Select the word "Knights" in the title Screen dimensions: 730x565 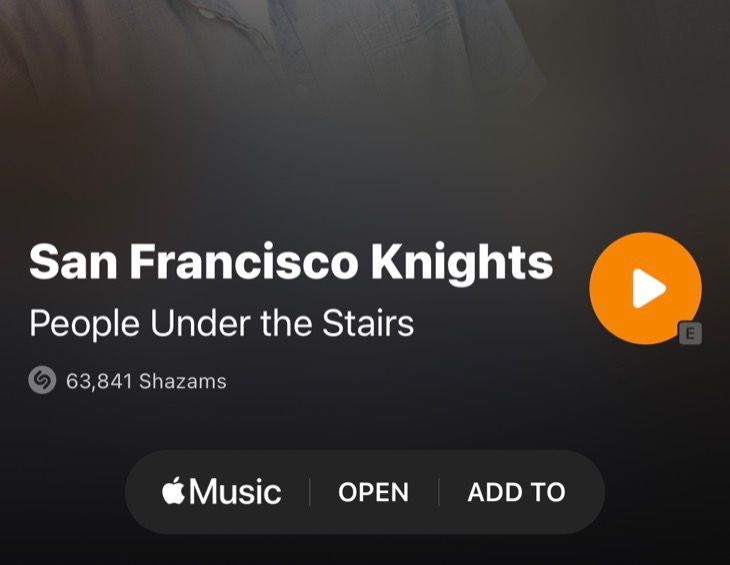coord(461,262)
